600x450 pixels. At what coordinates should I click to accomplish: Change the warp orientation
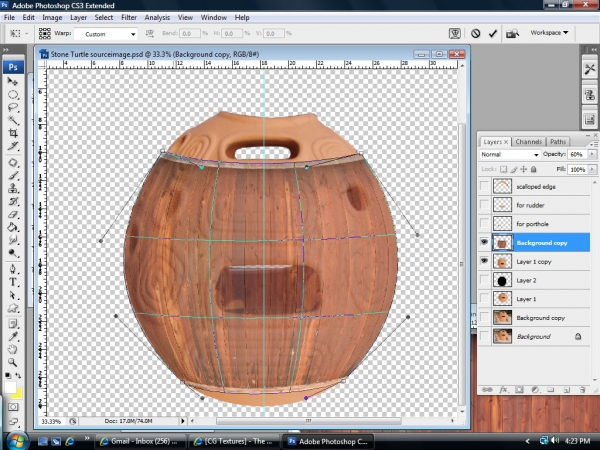[150, 34]
